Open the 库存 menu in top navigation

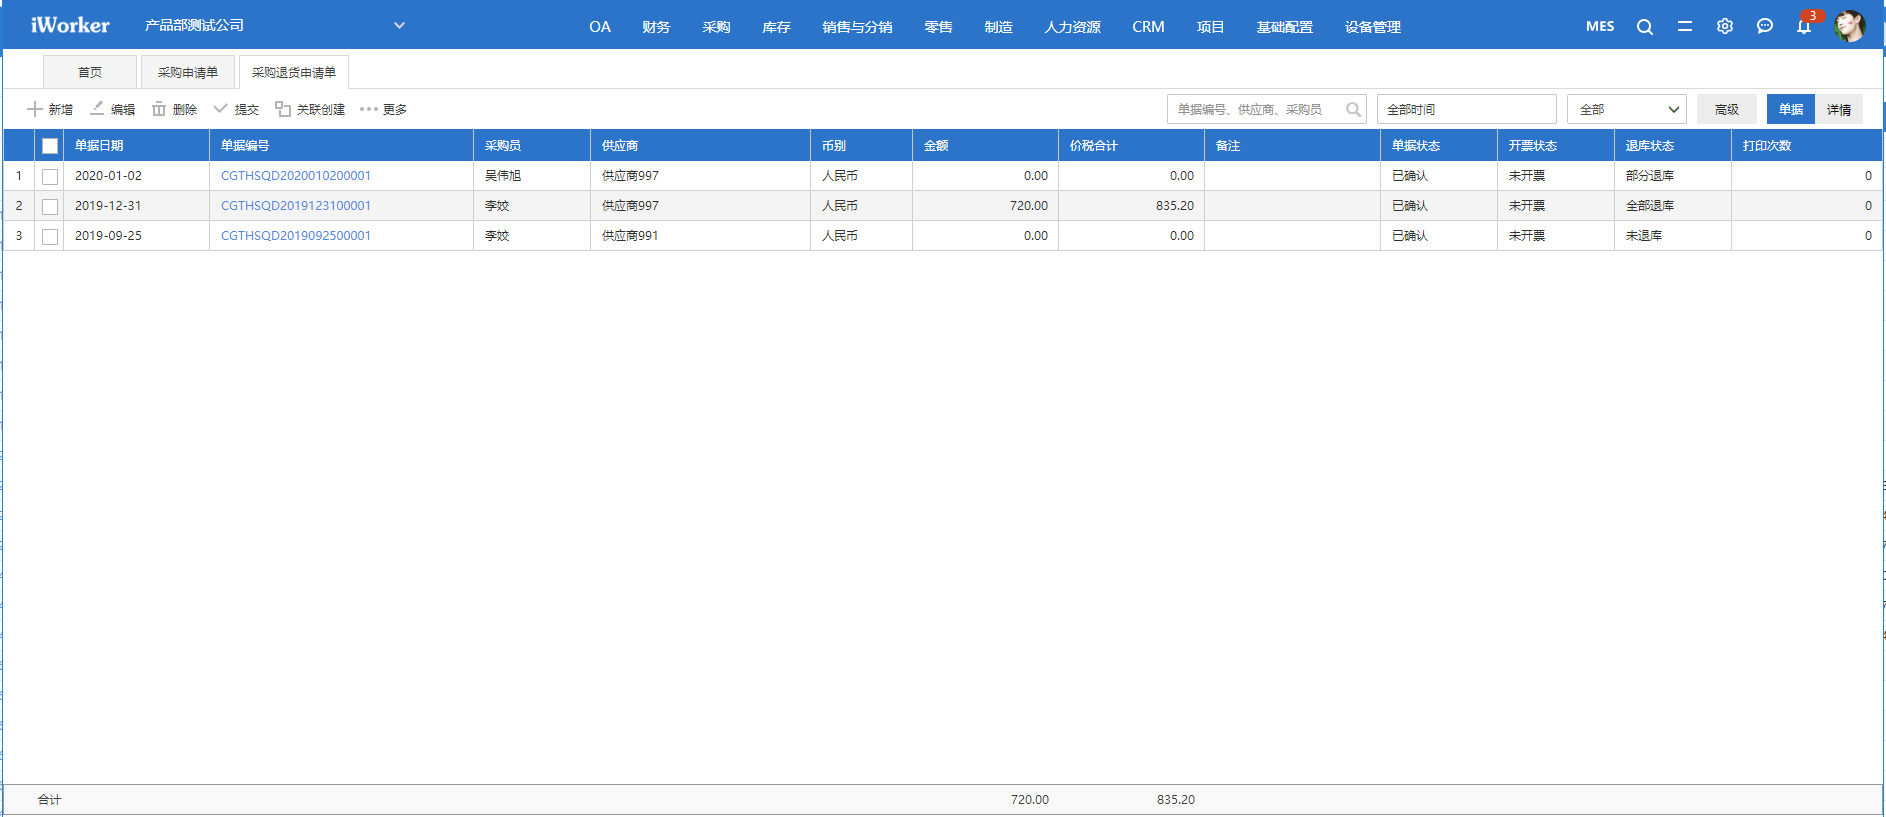(776, 27)
